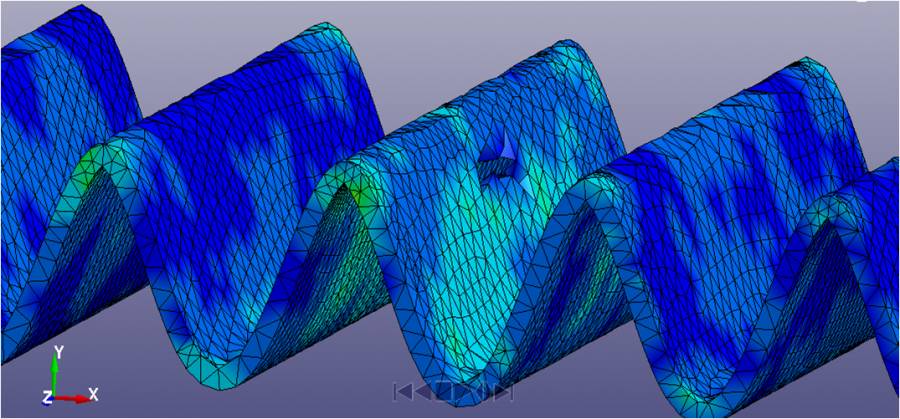Stop animation with the square button
Viewport: 900px width, 419px height.
click(x=444, y=392)
